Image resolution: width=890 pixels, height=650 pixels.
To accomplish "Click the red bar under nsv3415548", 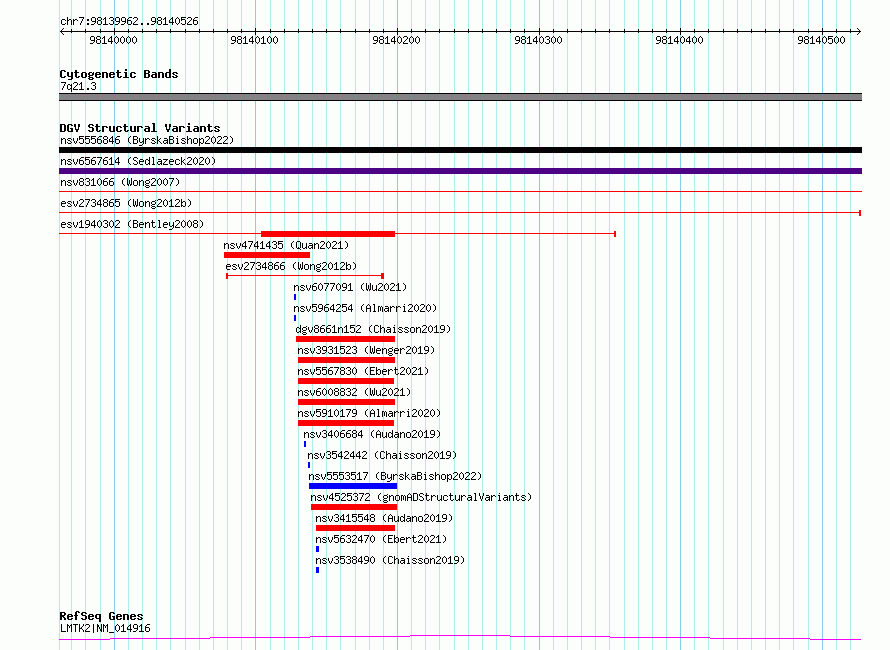I will [355, 529].
